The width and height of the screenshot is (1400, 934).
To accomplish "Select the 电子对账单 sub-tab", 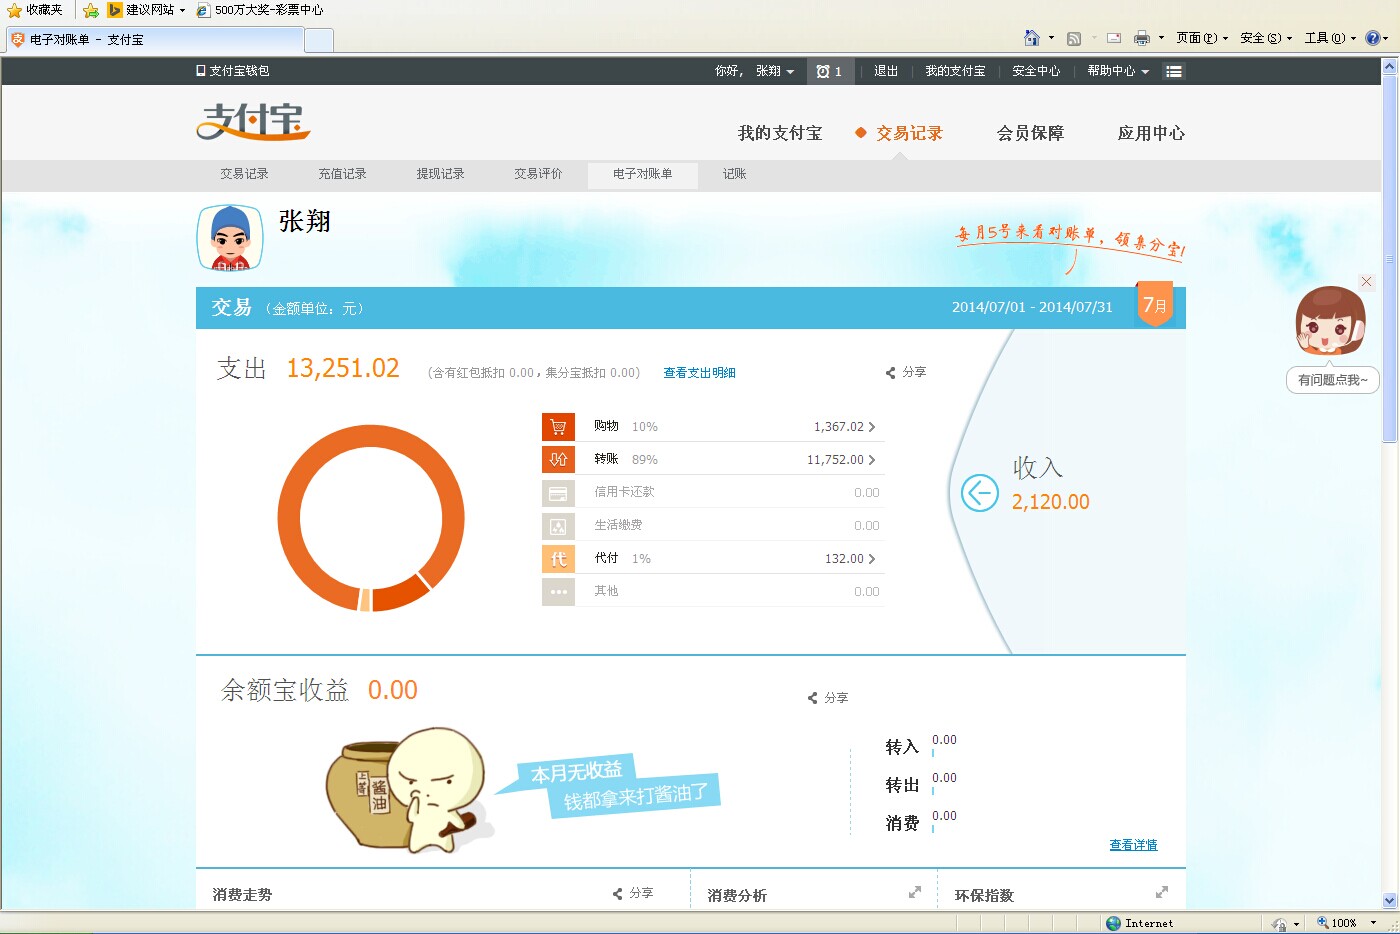I will 642,174.
